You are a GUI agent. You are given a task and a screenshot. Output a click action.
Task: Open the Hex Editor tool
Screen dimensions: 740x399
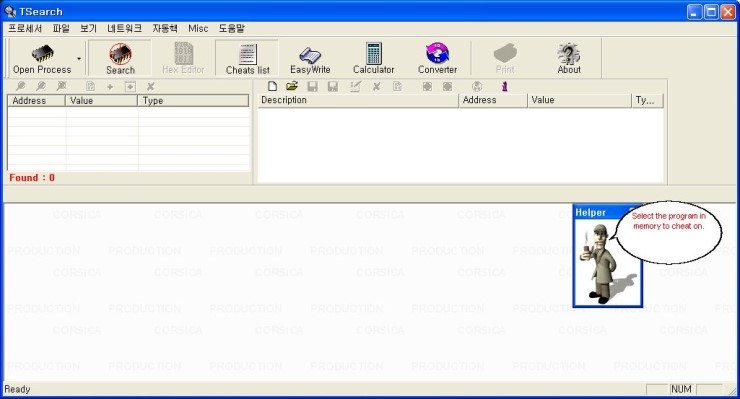click(x=183, y=59)
